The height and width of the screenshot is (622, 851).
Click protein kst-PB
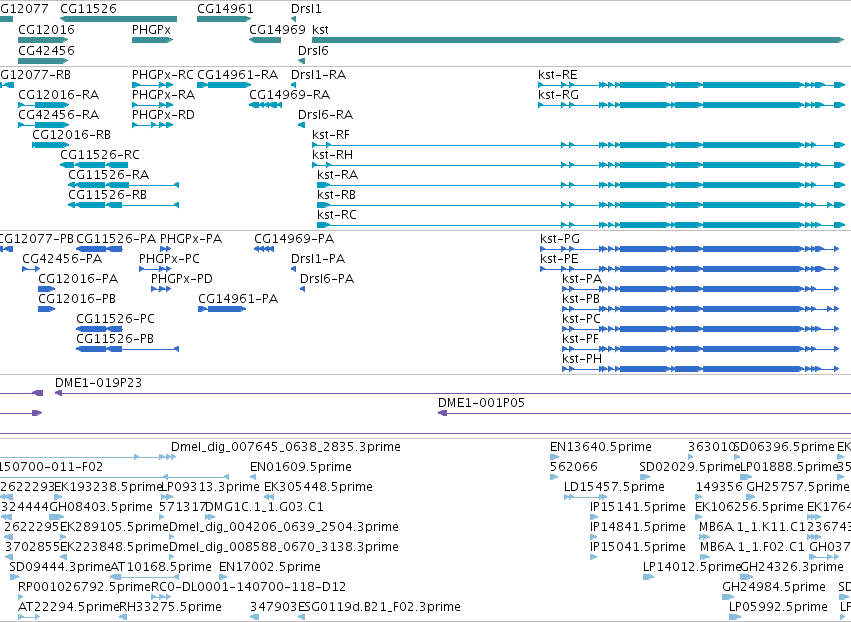click(x=581, y=299)
